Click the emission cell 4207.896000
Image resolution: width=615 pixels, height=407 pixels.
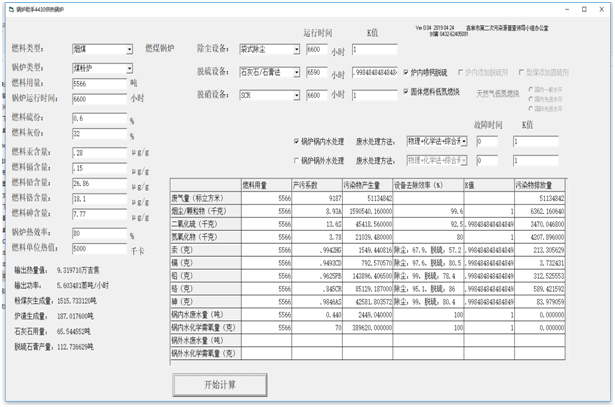(x=540, y=237)
